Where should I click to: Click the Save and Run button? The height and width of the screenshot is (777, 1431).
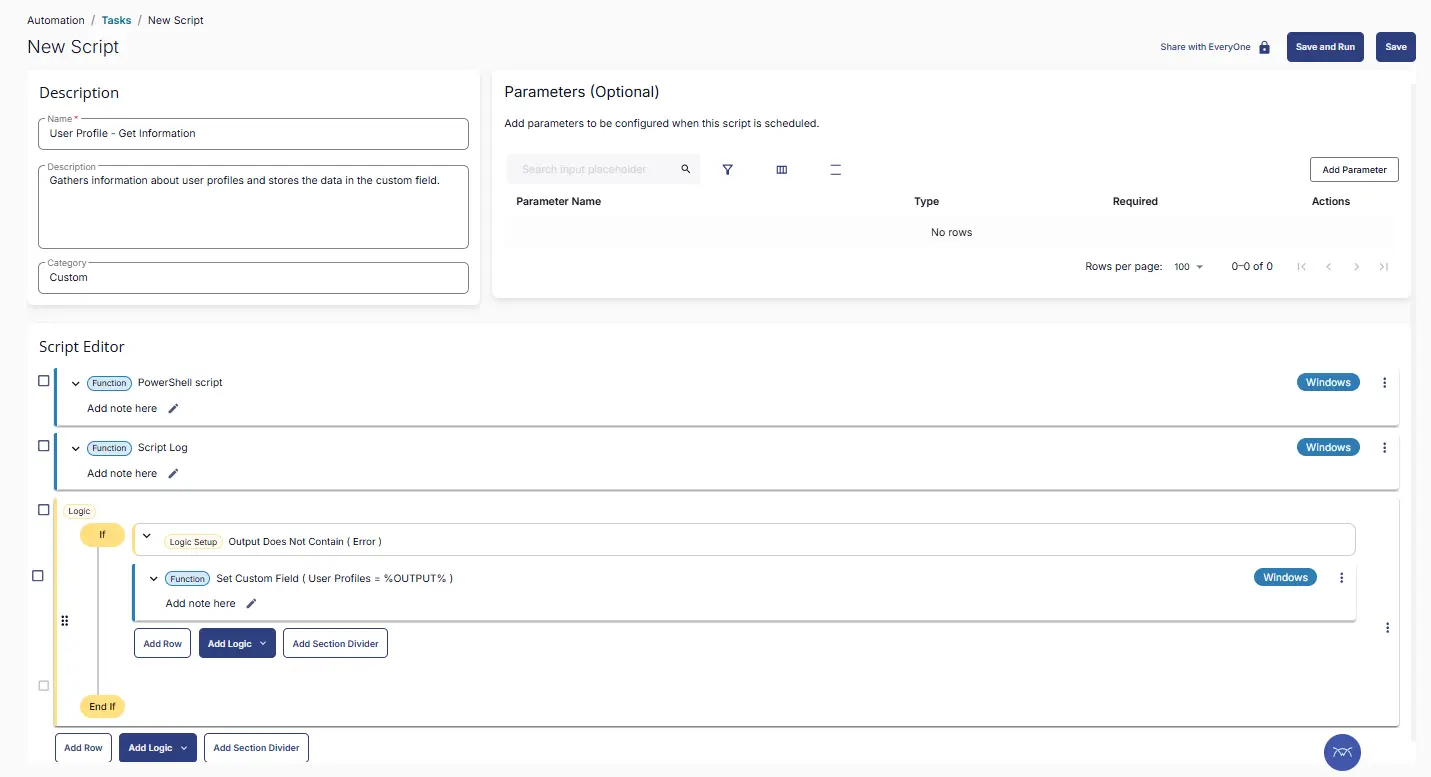point(1324,47)
